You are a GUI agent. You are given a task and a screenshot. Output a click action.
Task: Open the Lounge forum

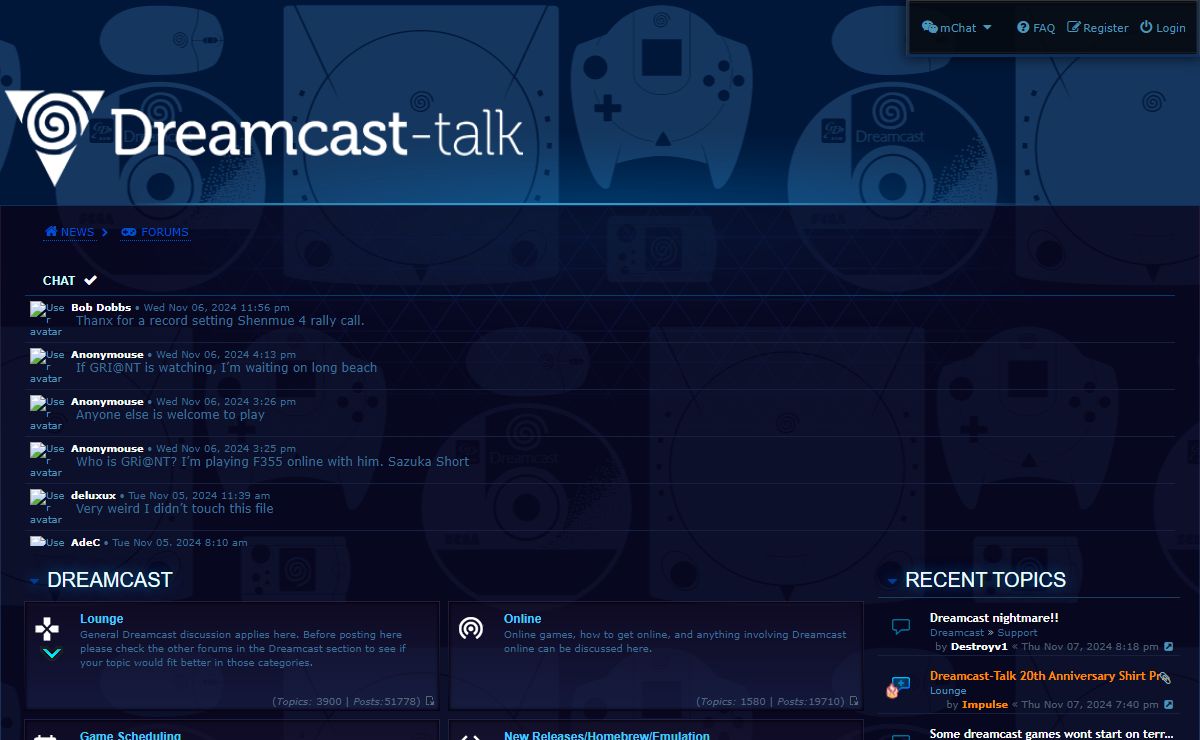coord(102,619)
